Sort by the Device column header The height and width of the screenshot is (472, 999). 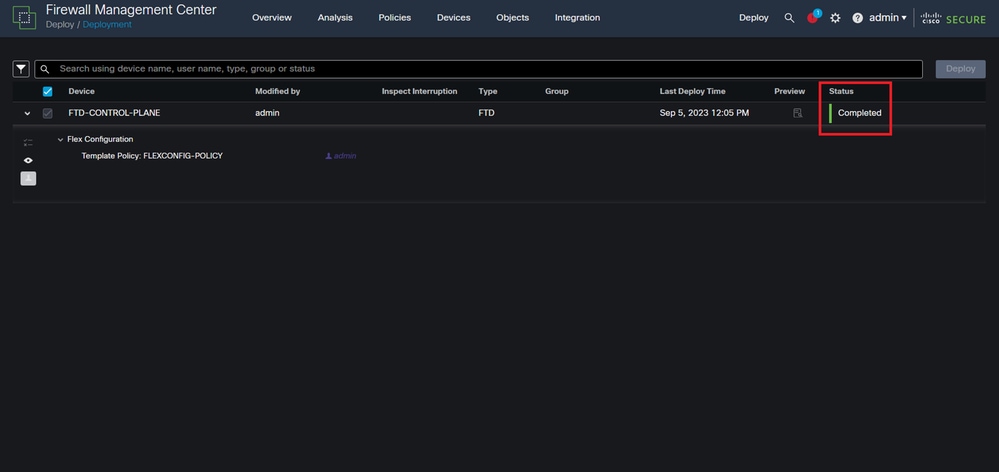point(82,91)
